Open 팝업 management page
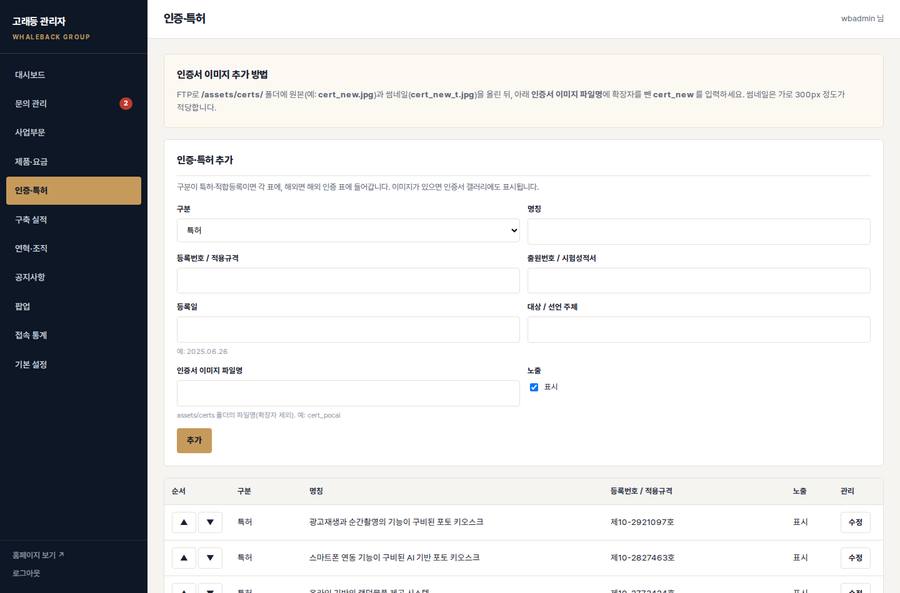 73,306
